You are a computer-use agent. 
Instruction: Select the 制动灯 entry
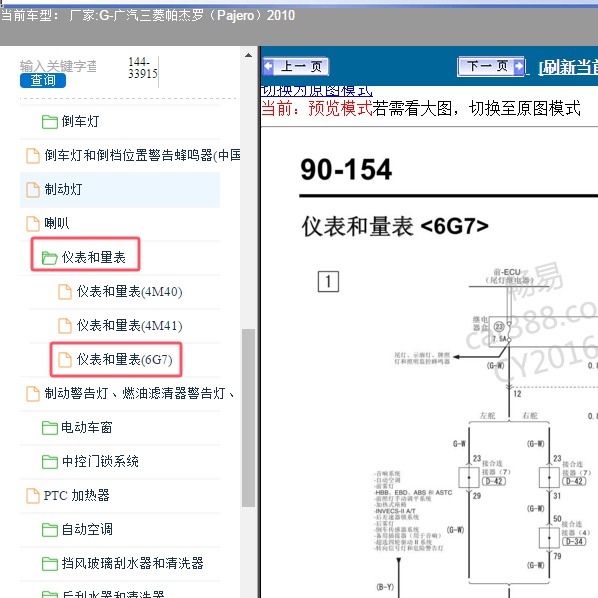click(x=120, y=190)
